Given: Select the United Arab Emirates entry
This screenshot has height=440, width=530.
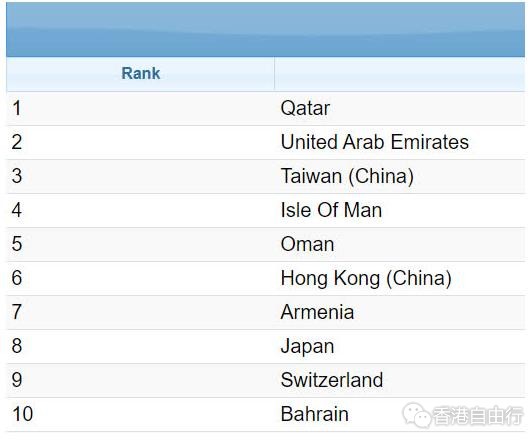Looking at the screenshot, I should [375, 142].
